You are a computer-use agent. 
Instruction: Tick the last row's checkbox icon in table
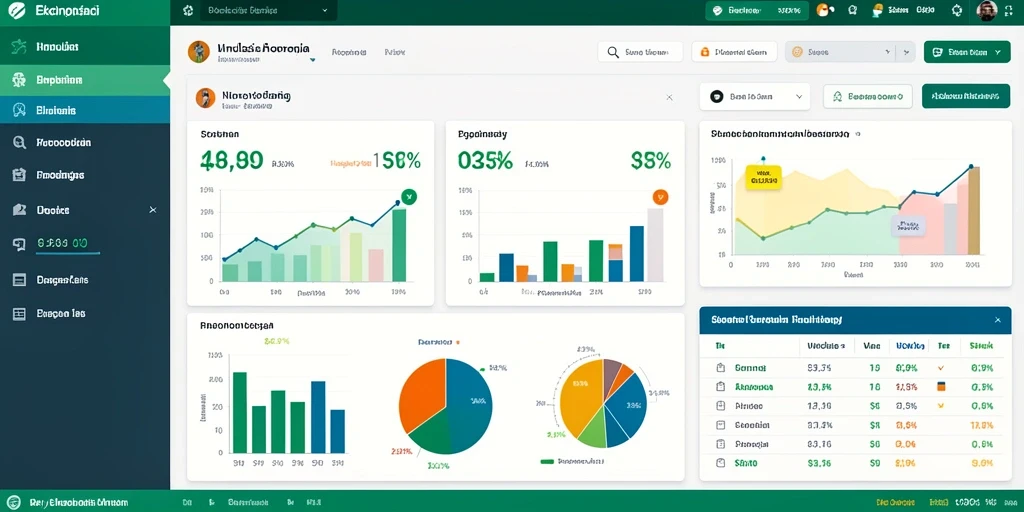(x=720, y=462)
